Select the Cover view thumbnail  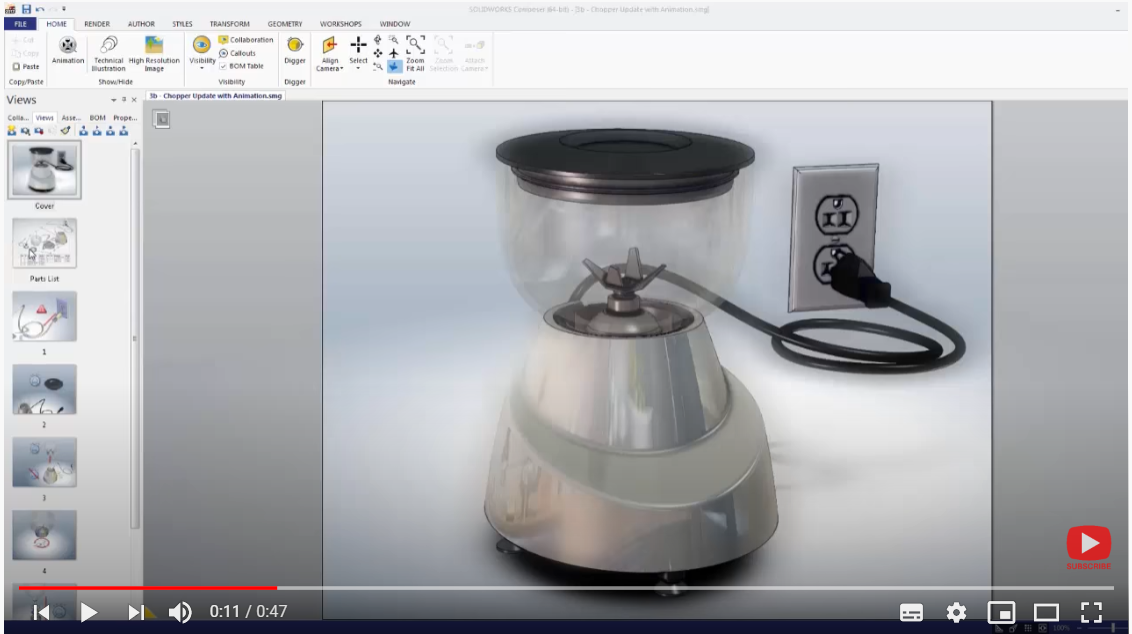coord(44,170)
